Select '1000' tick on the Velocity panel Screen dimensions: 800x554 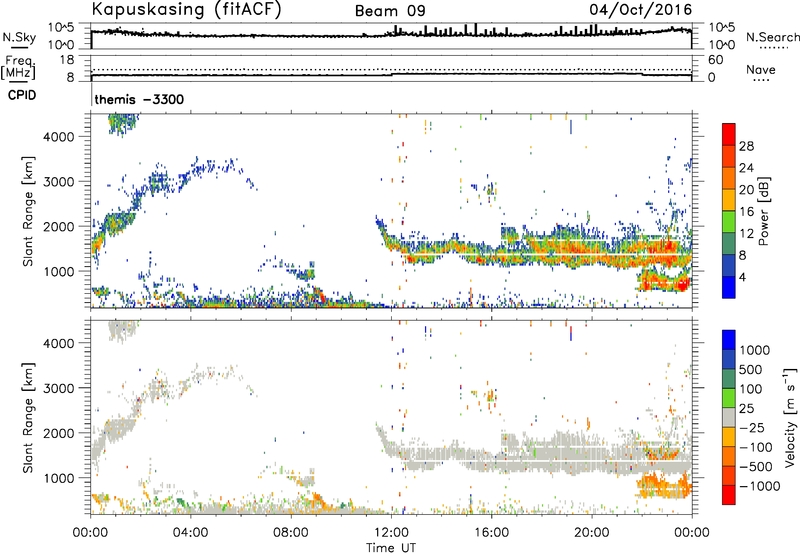[x=59, y=478]
